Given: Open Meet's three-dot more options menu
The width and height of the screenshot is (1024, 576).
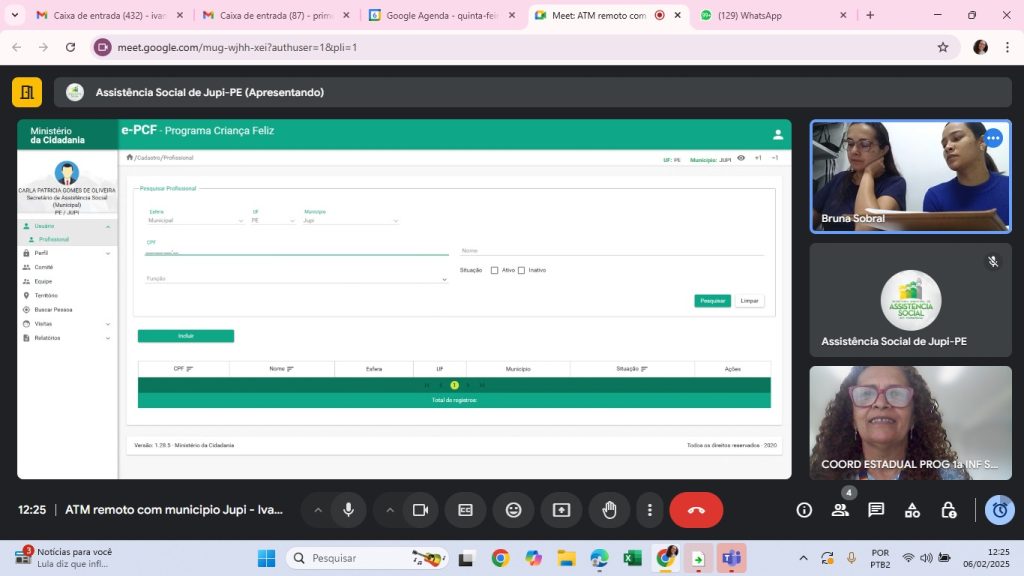Looking at the screenshot, I should (x=650, y=510).
